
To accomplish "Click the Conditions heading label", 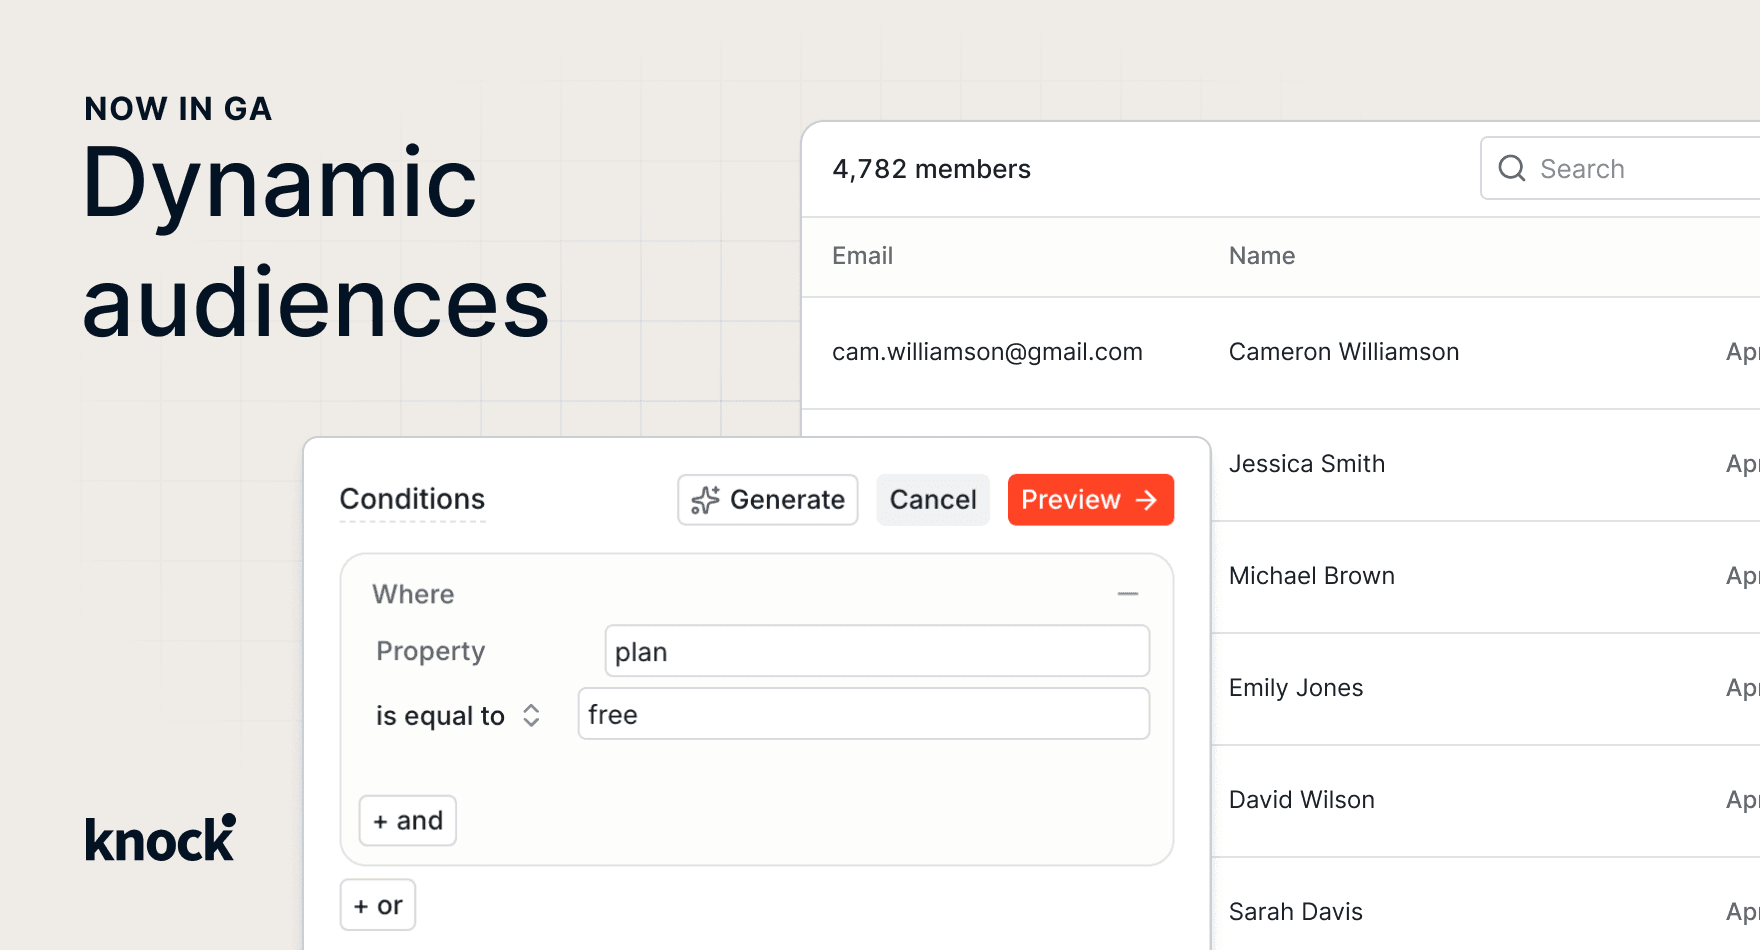I will pos(412,499).
